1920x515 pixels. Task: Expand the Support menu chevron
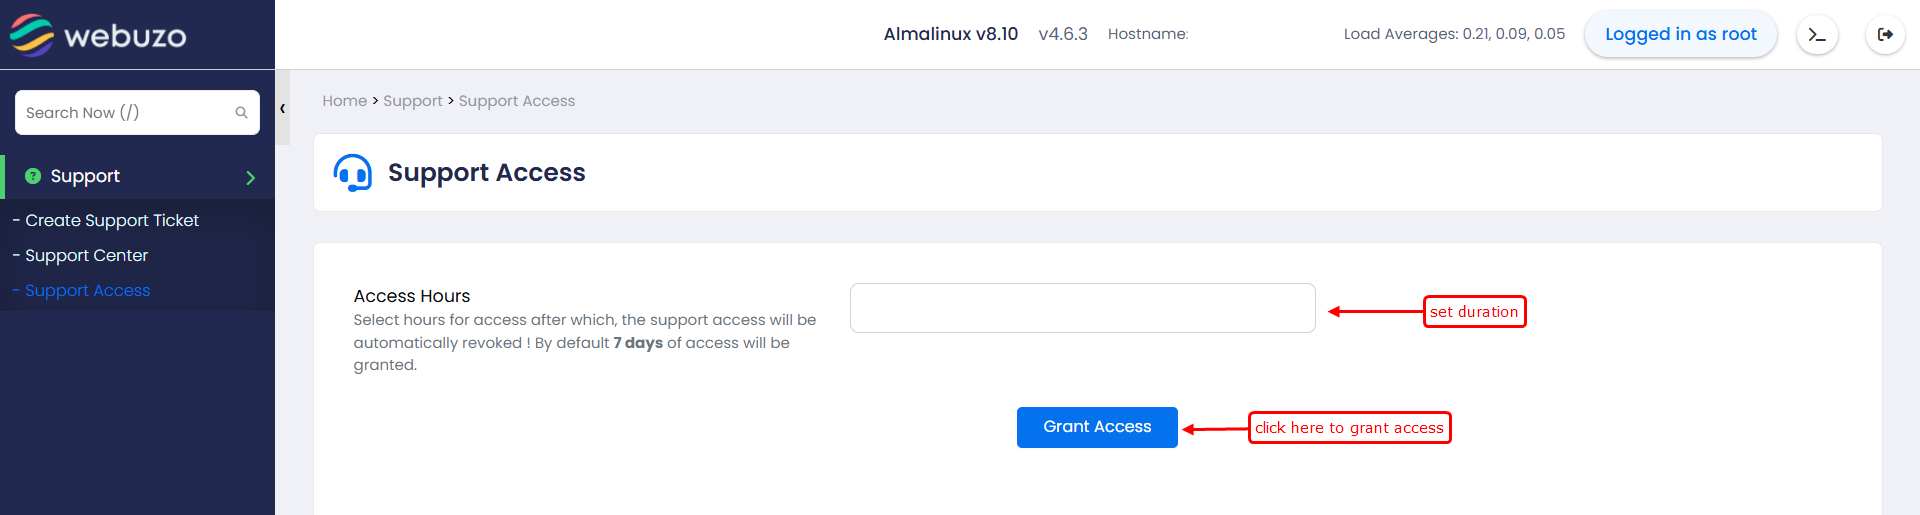tap(250, 178)
